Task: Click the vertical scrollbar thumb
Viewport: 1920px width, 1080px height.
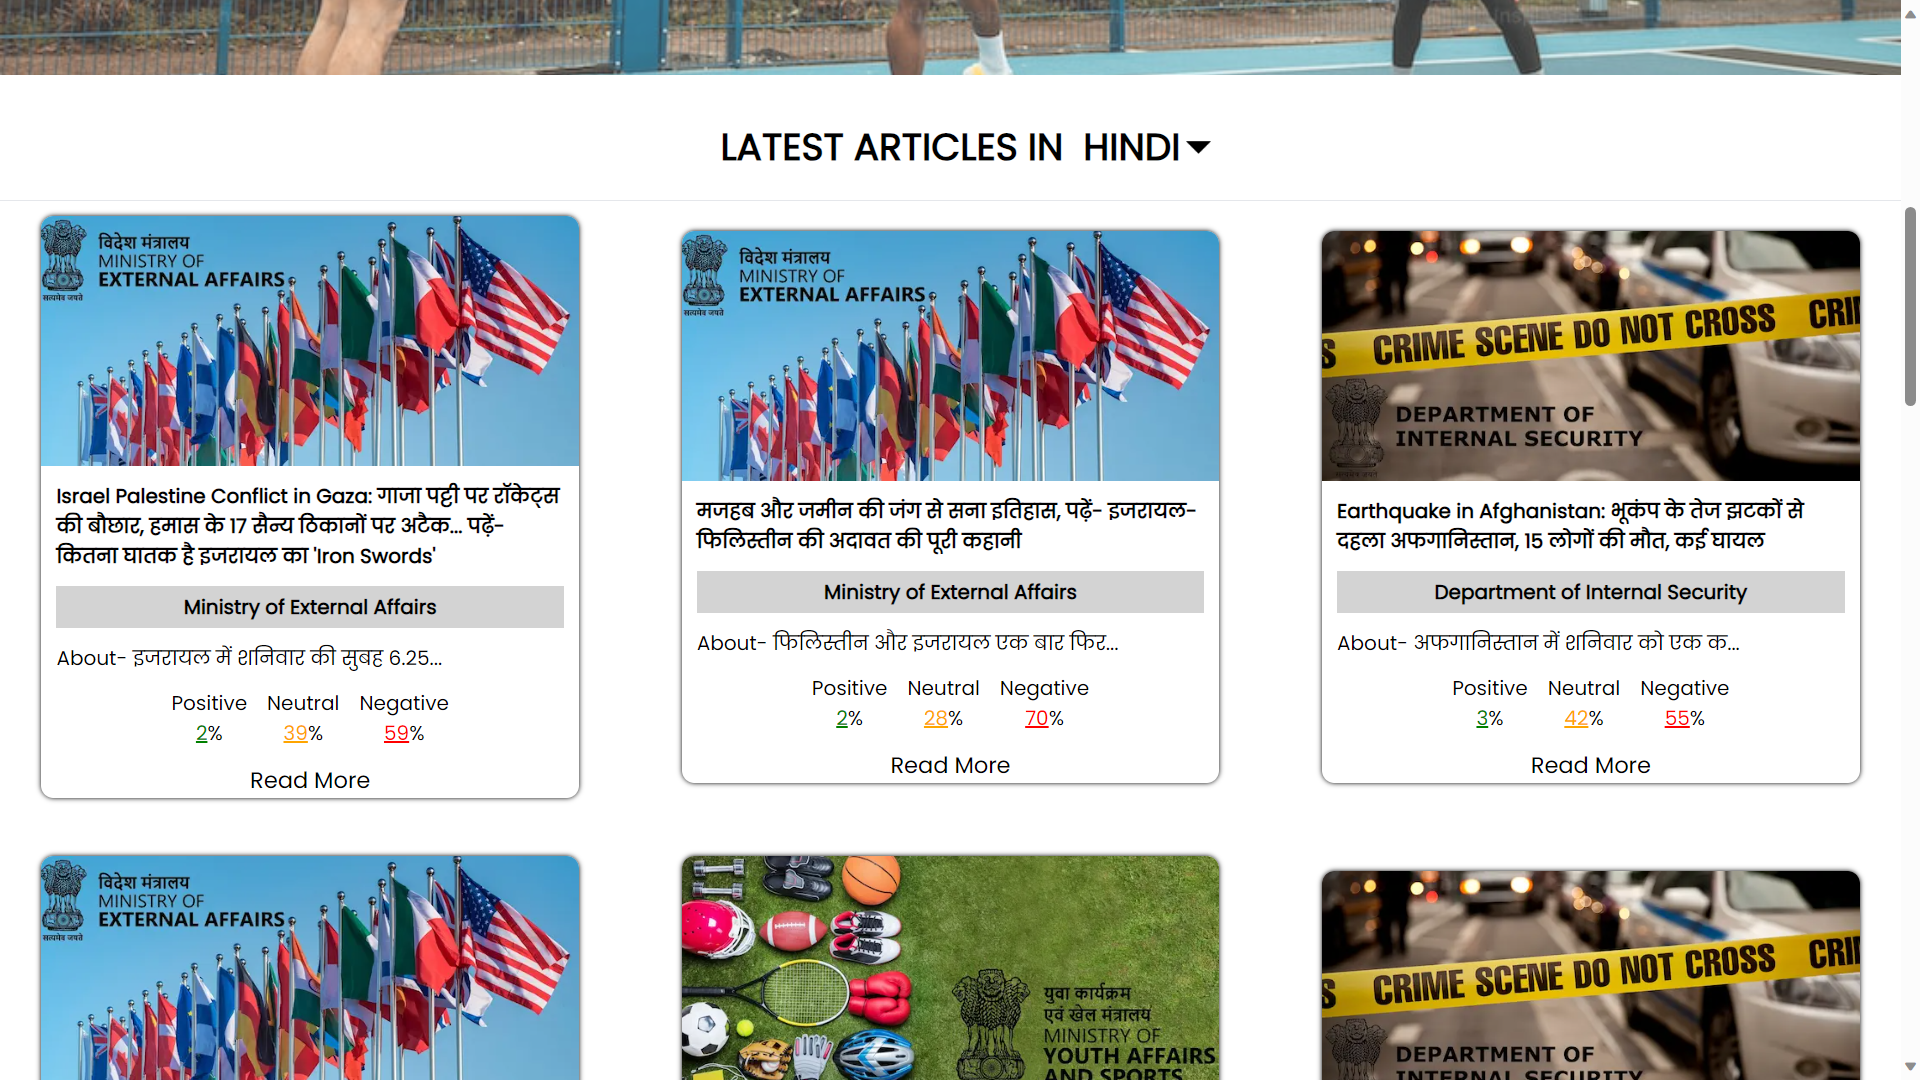Action: point(1910,305)
